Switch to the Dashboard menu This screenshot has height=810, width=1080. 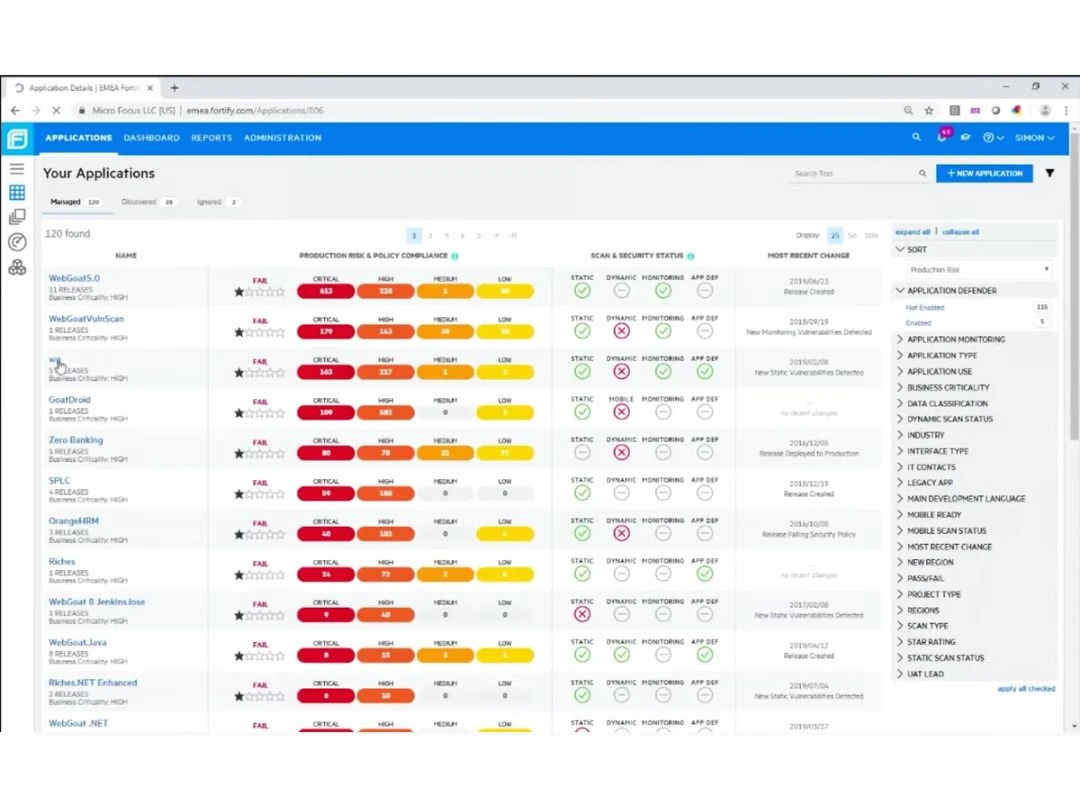pyautogui.click(x=151, y=138)
